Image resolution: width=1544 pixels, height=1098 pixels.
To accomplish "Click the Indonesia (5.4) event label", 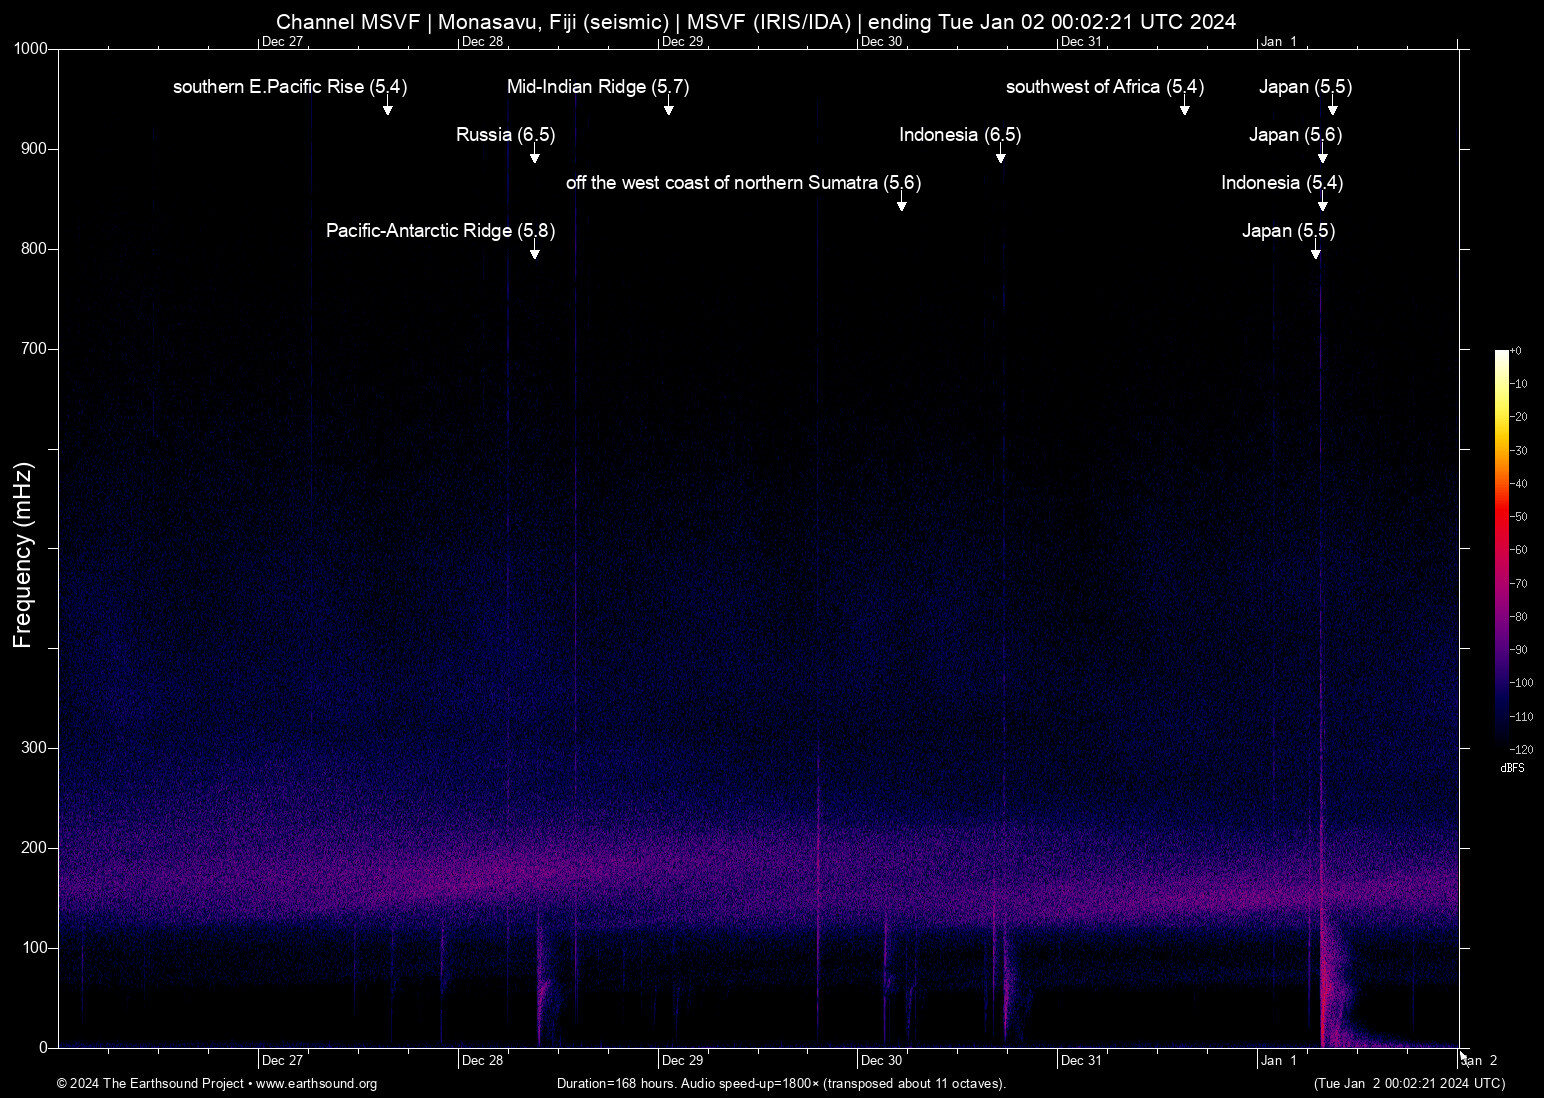I will 1282,183.
